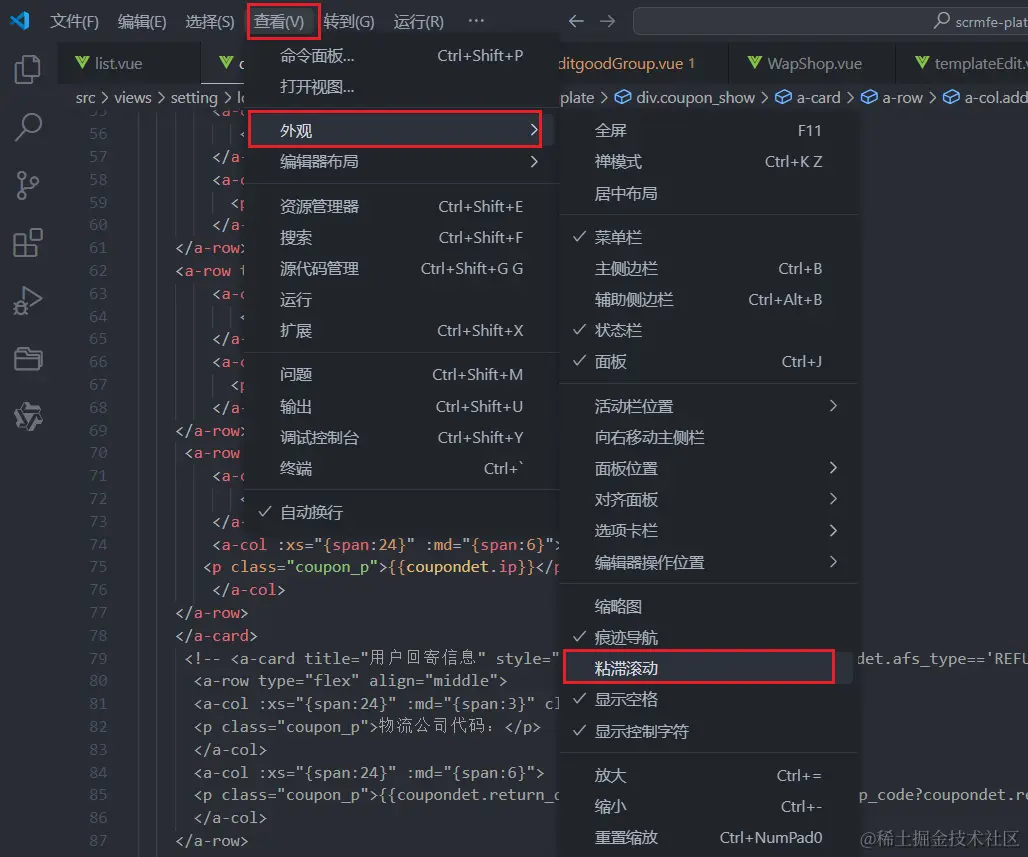Choose 打开视图 open view
The height and width of the screenshot is (857, 1028).
click(401, 87)
